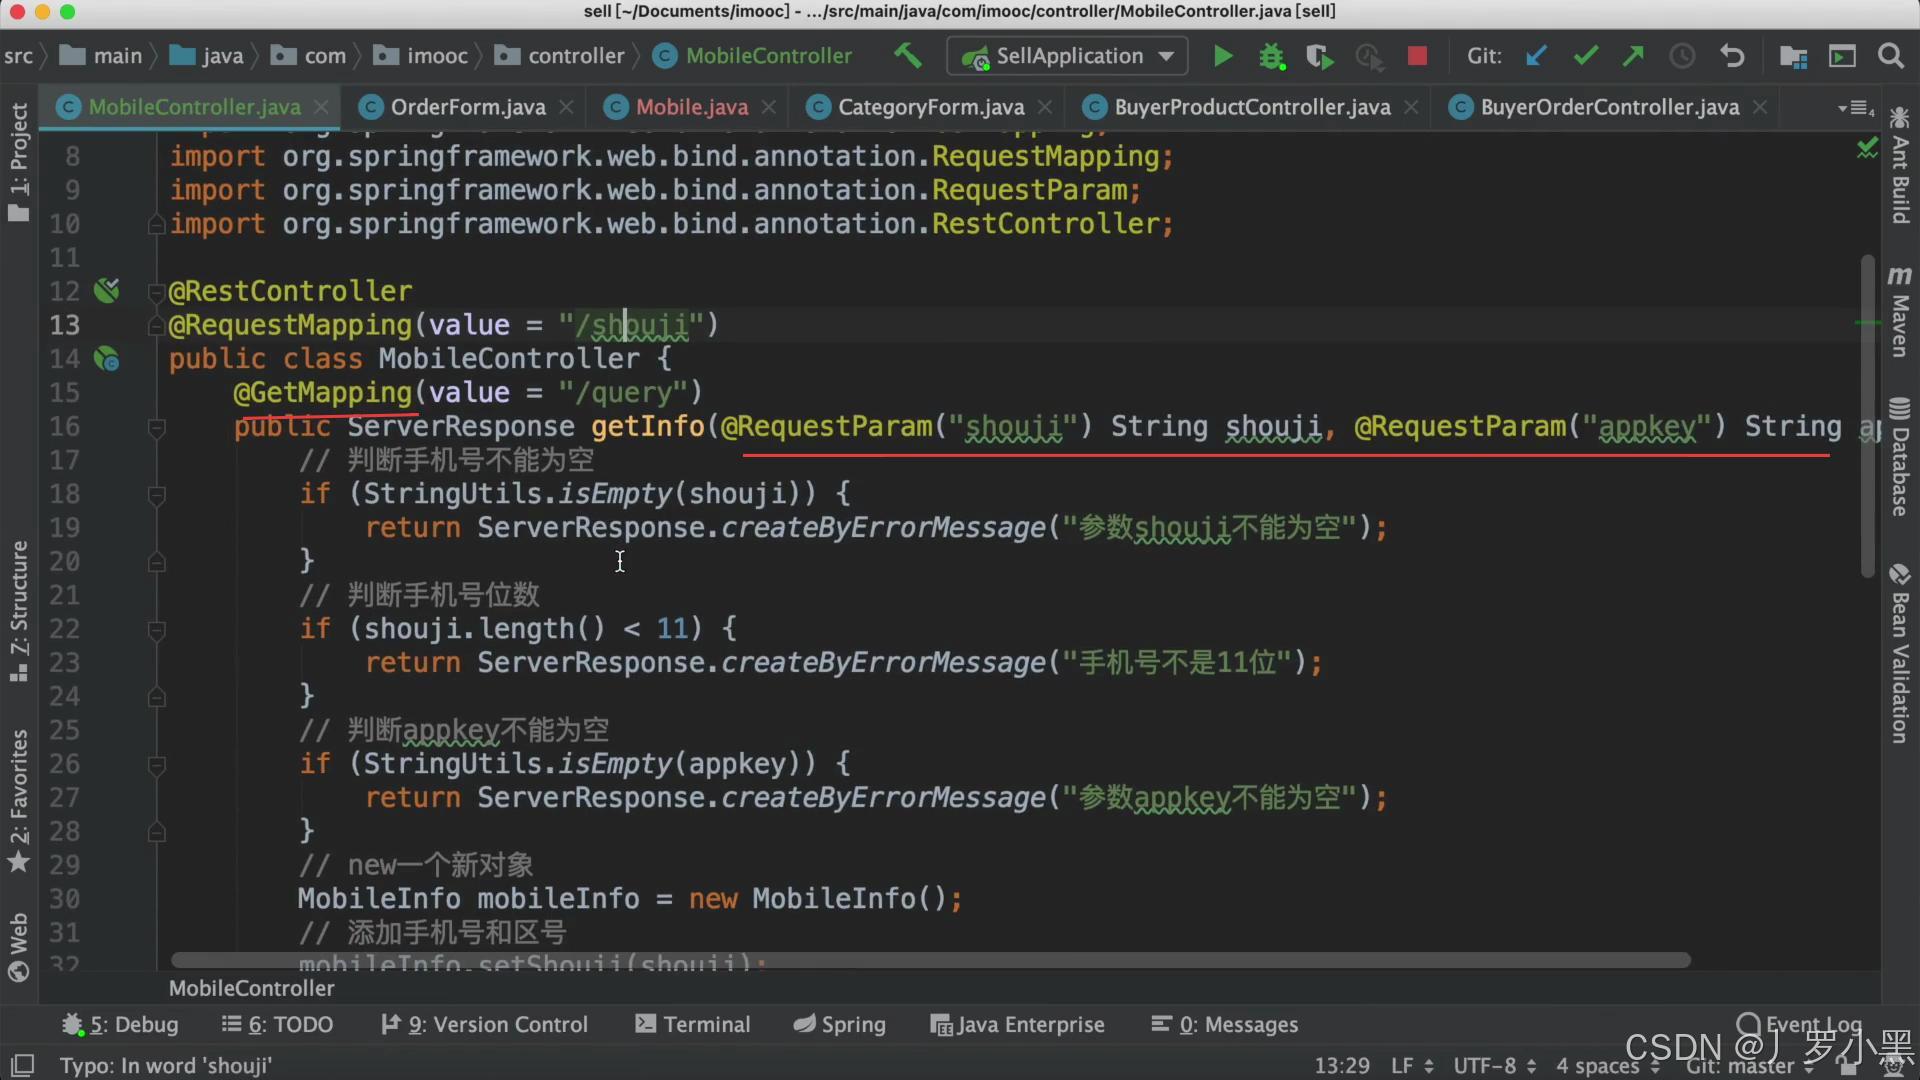Viewport: 1920px width, 1080px height.
Task: Change 4 spaces indent setting
Action: pyautogui.click(x=1608, y=1066)
